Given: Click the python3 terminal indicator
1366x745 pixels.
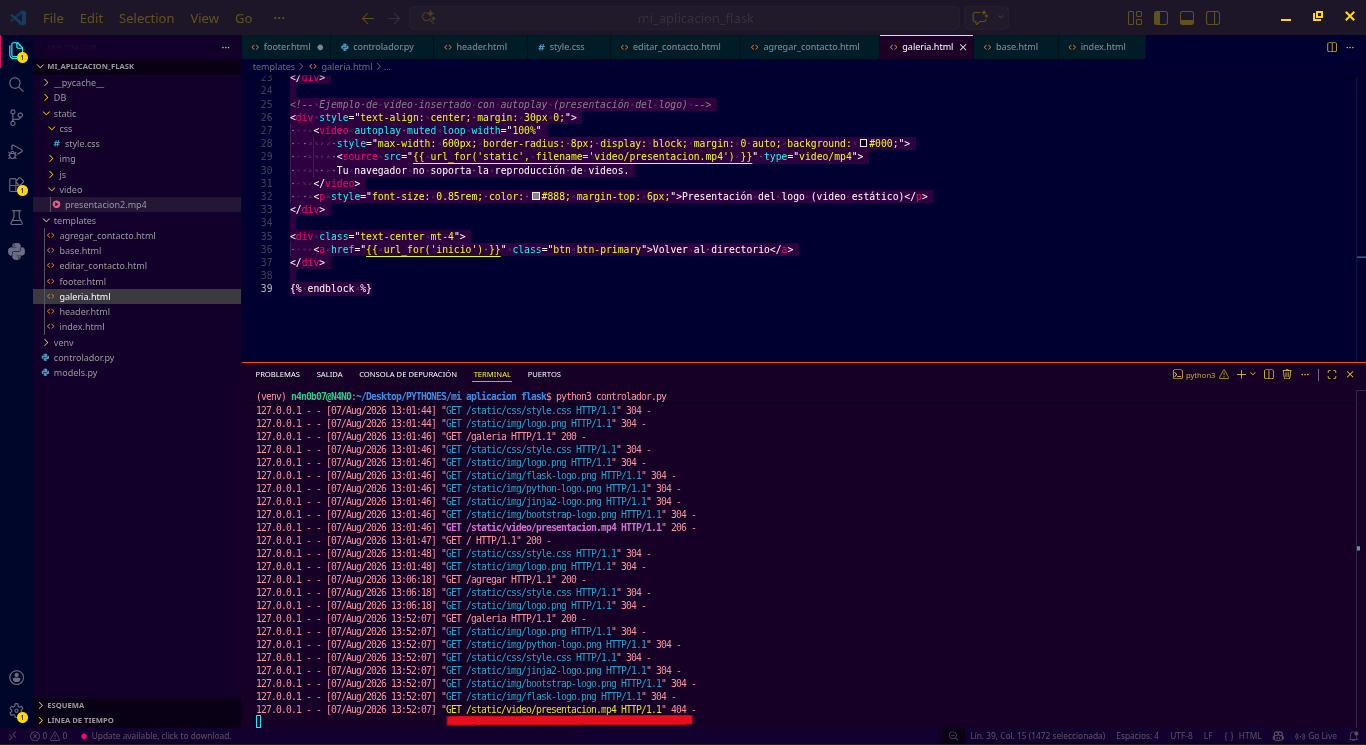Looking at the screenshot, I should 1194,375.
